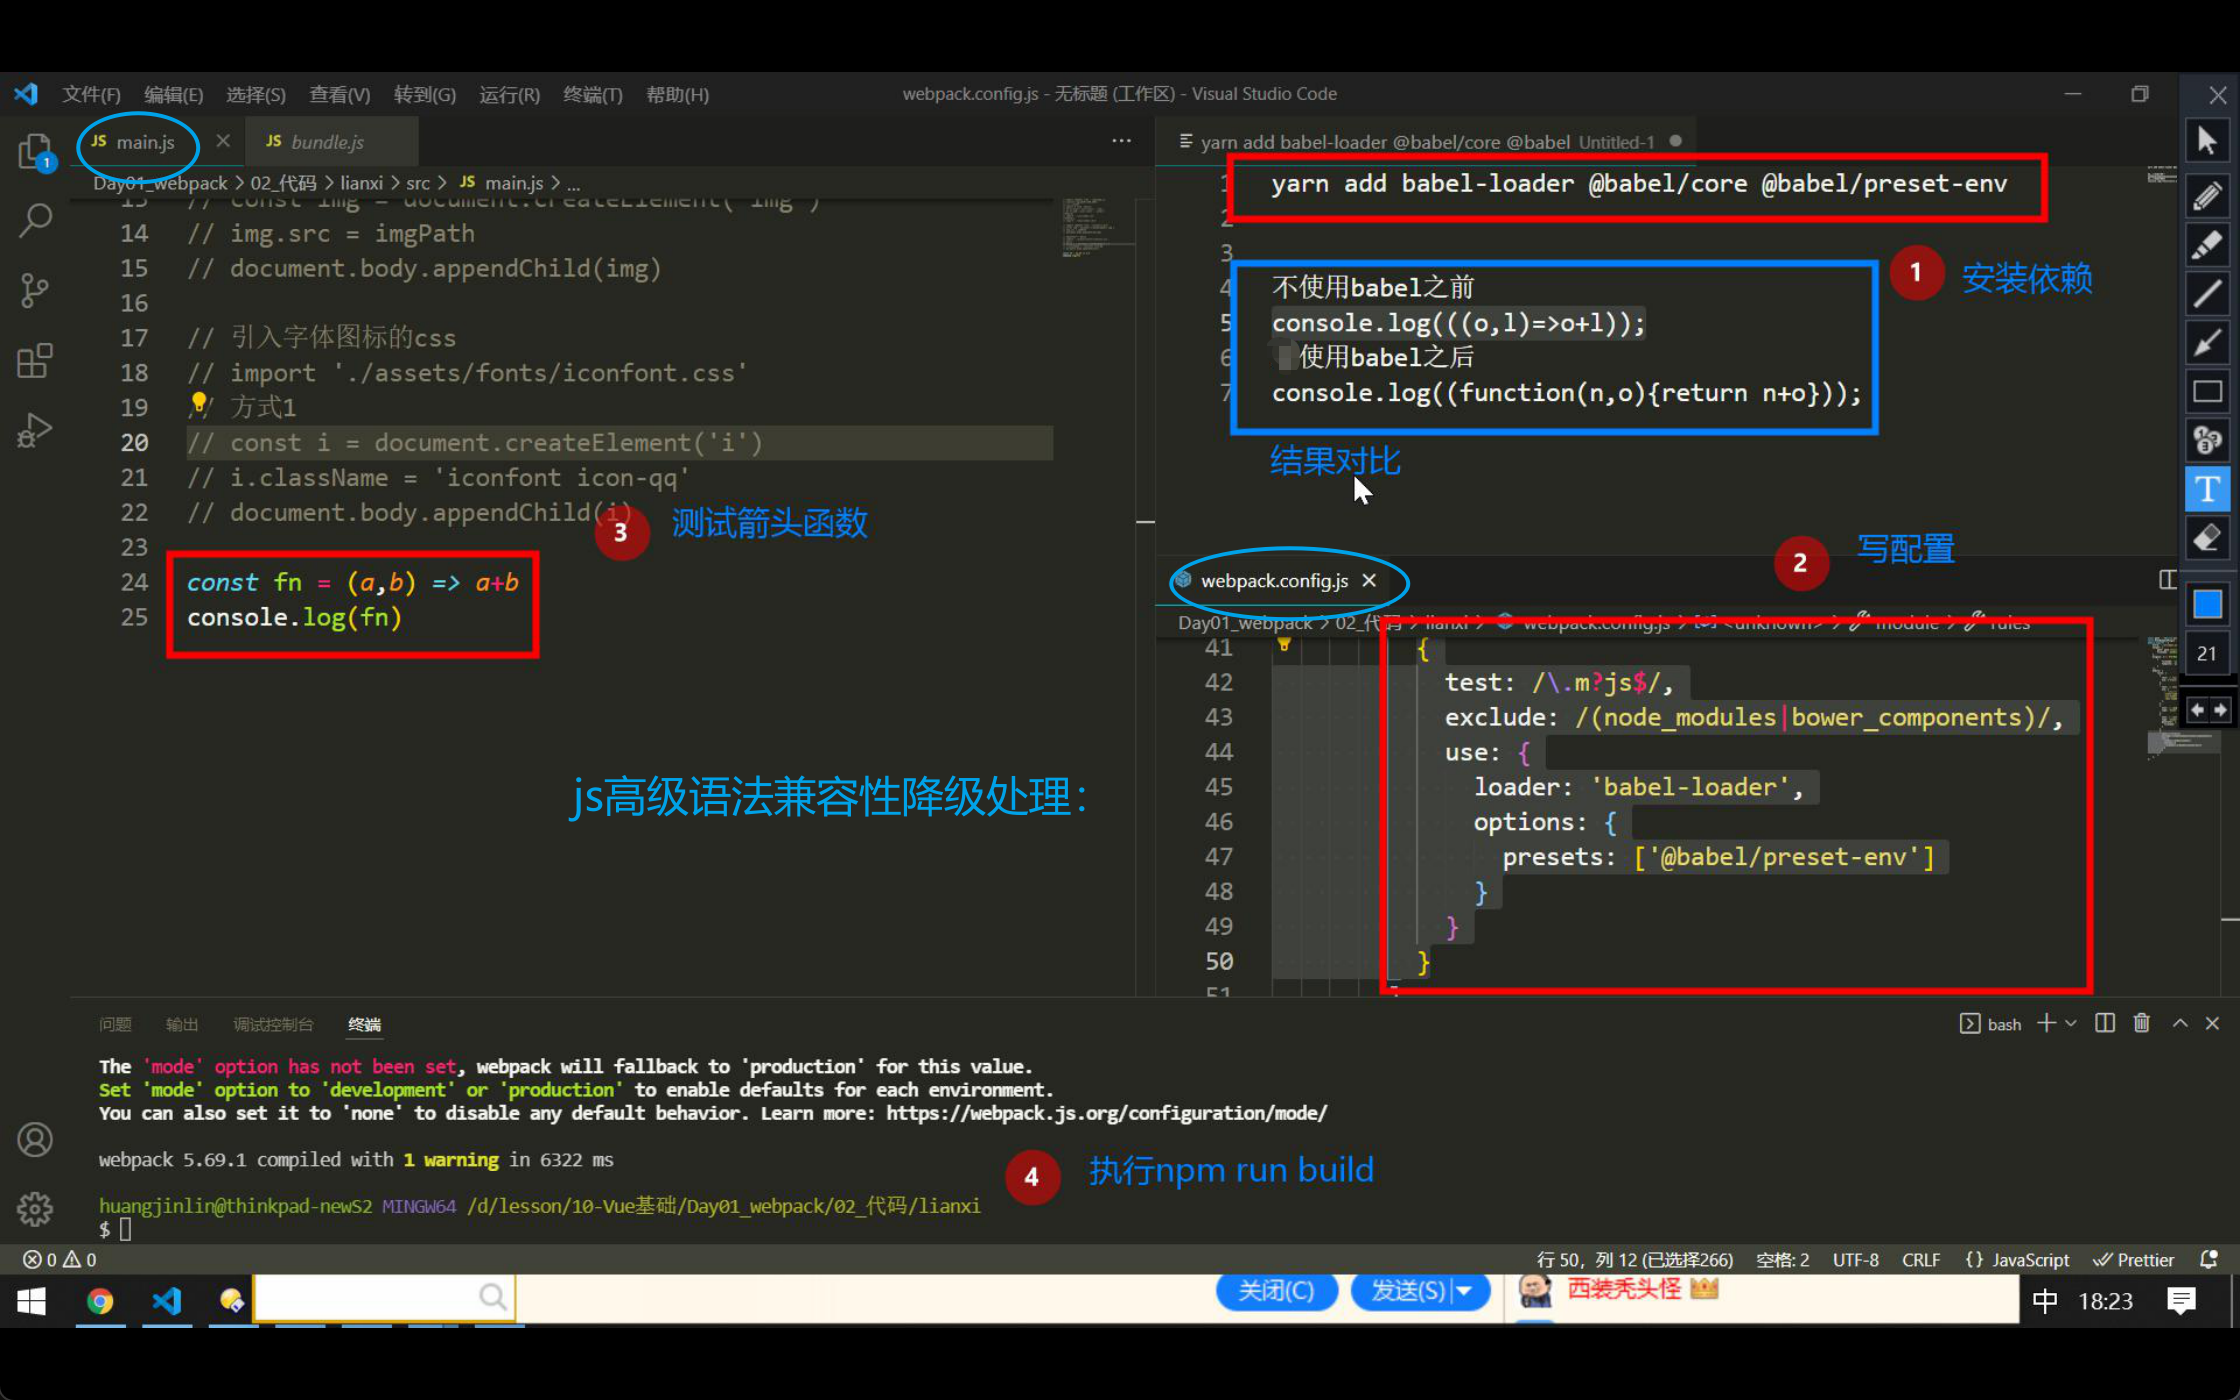Open the annotation size value 21
This screenshot has width=2240, height=1400.
(2207, 654)
